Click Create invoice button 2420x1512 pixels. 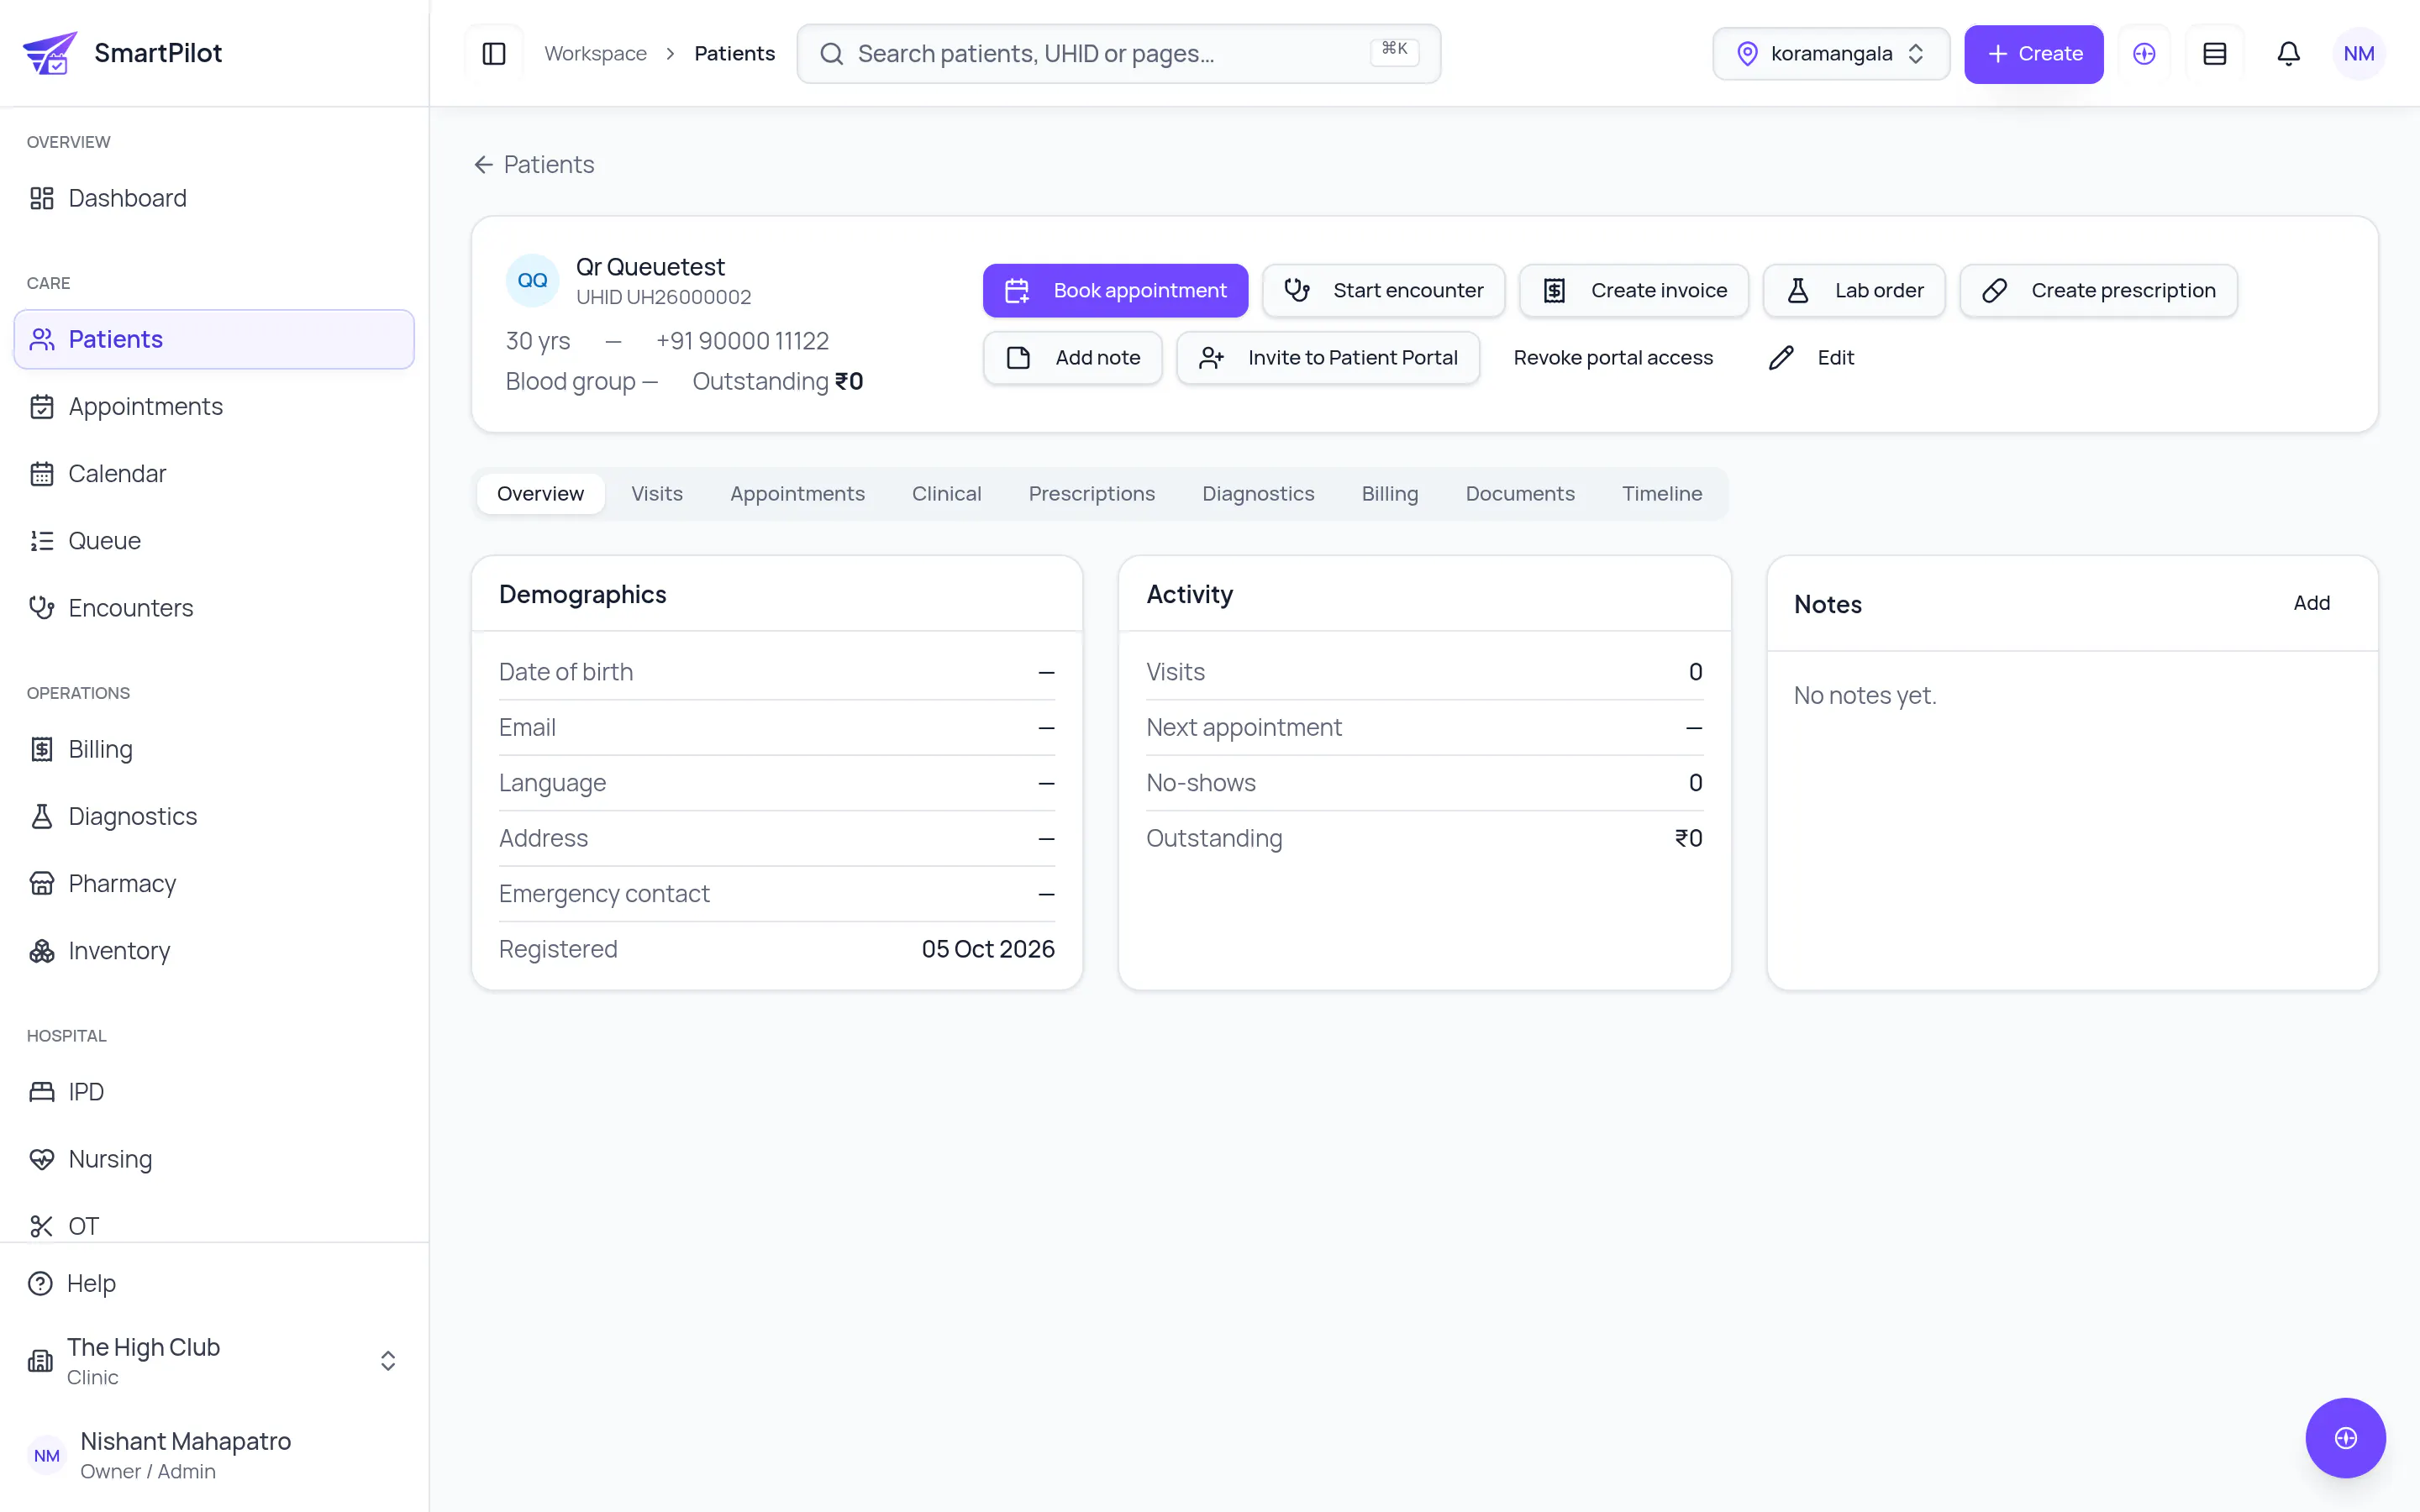pos(1634,291)
